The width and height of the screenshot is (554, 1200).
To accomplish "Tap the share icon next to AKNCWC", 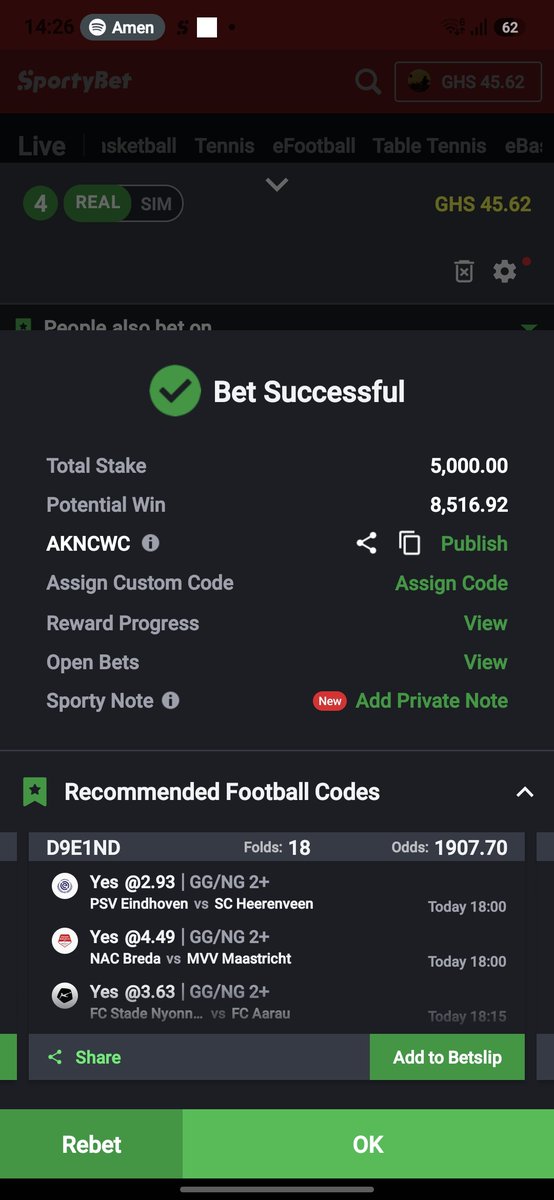I will coord(367,543).
